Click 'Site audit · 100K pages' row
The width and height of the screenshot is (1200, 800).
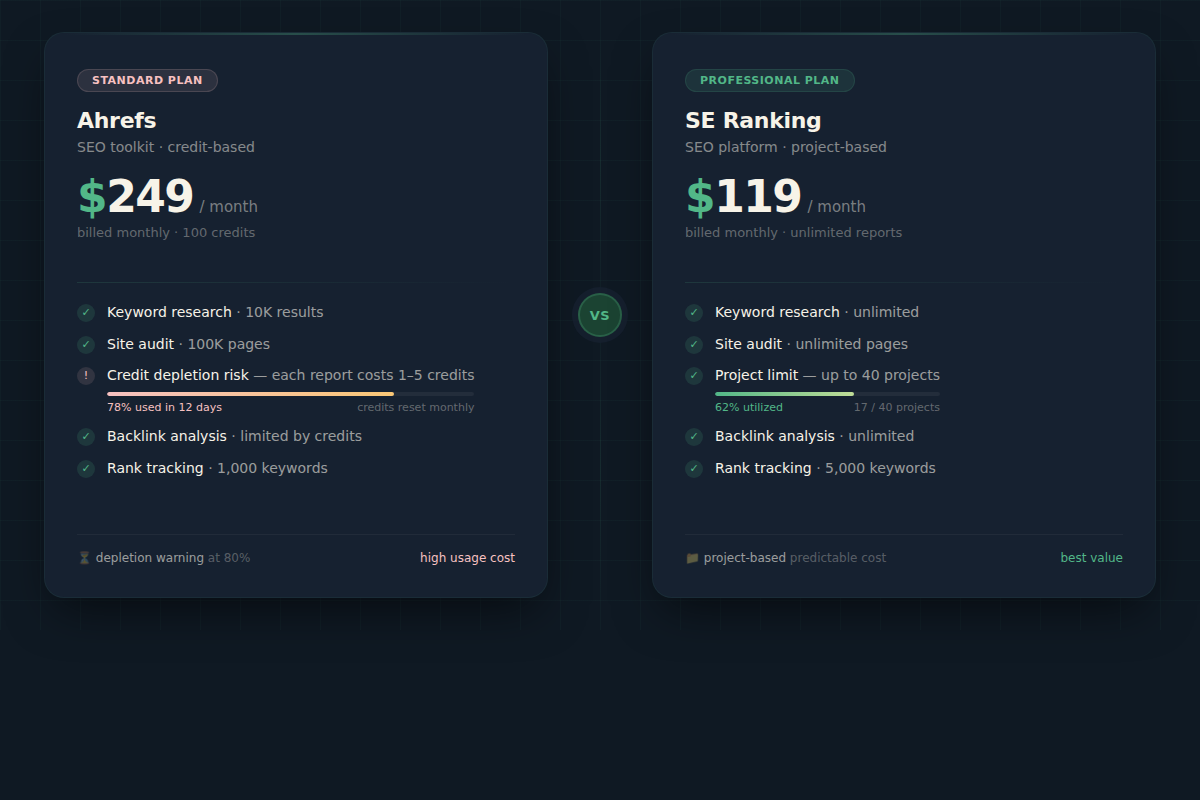pyautogui.click(x=188, y=344)
